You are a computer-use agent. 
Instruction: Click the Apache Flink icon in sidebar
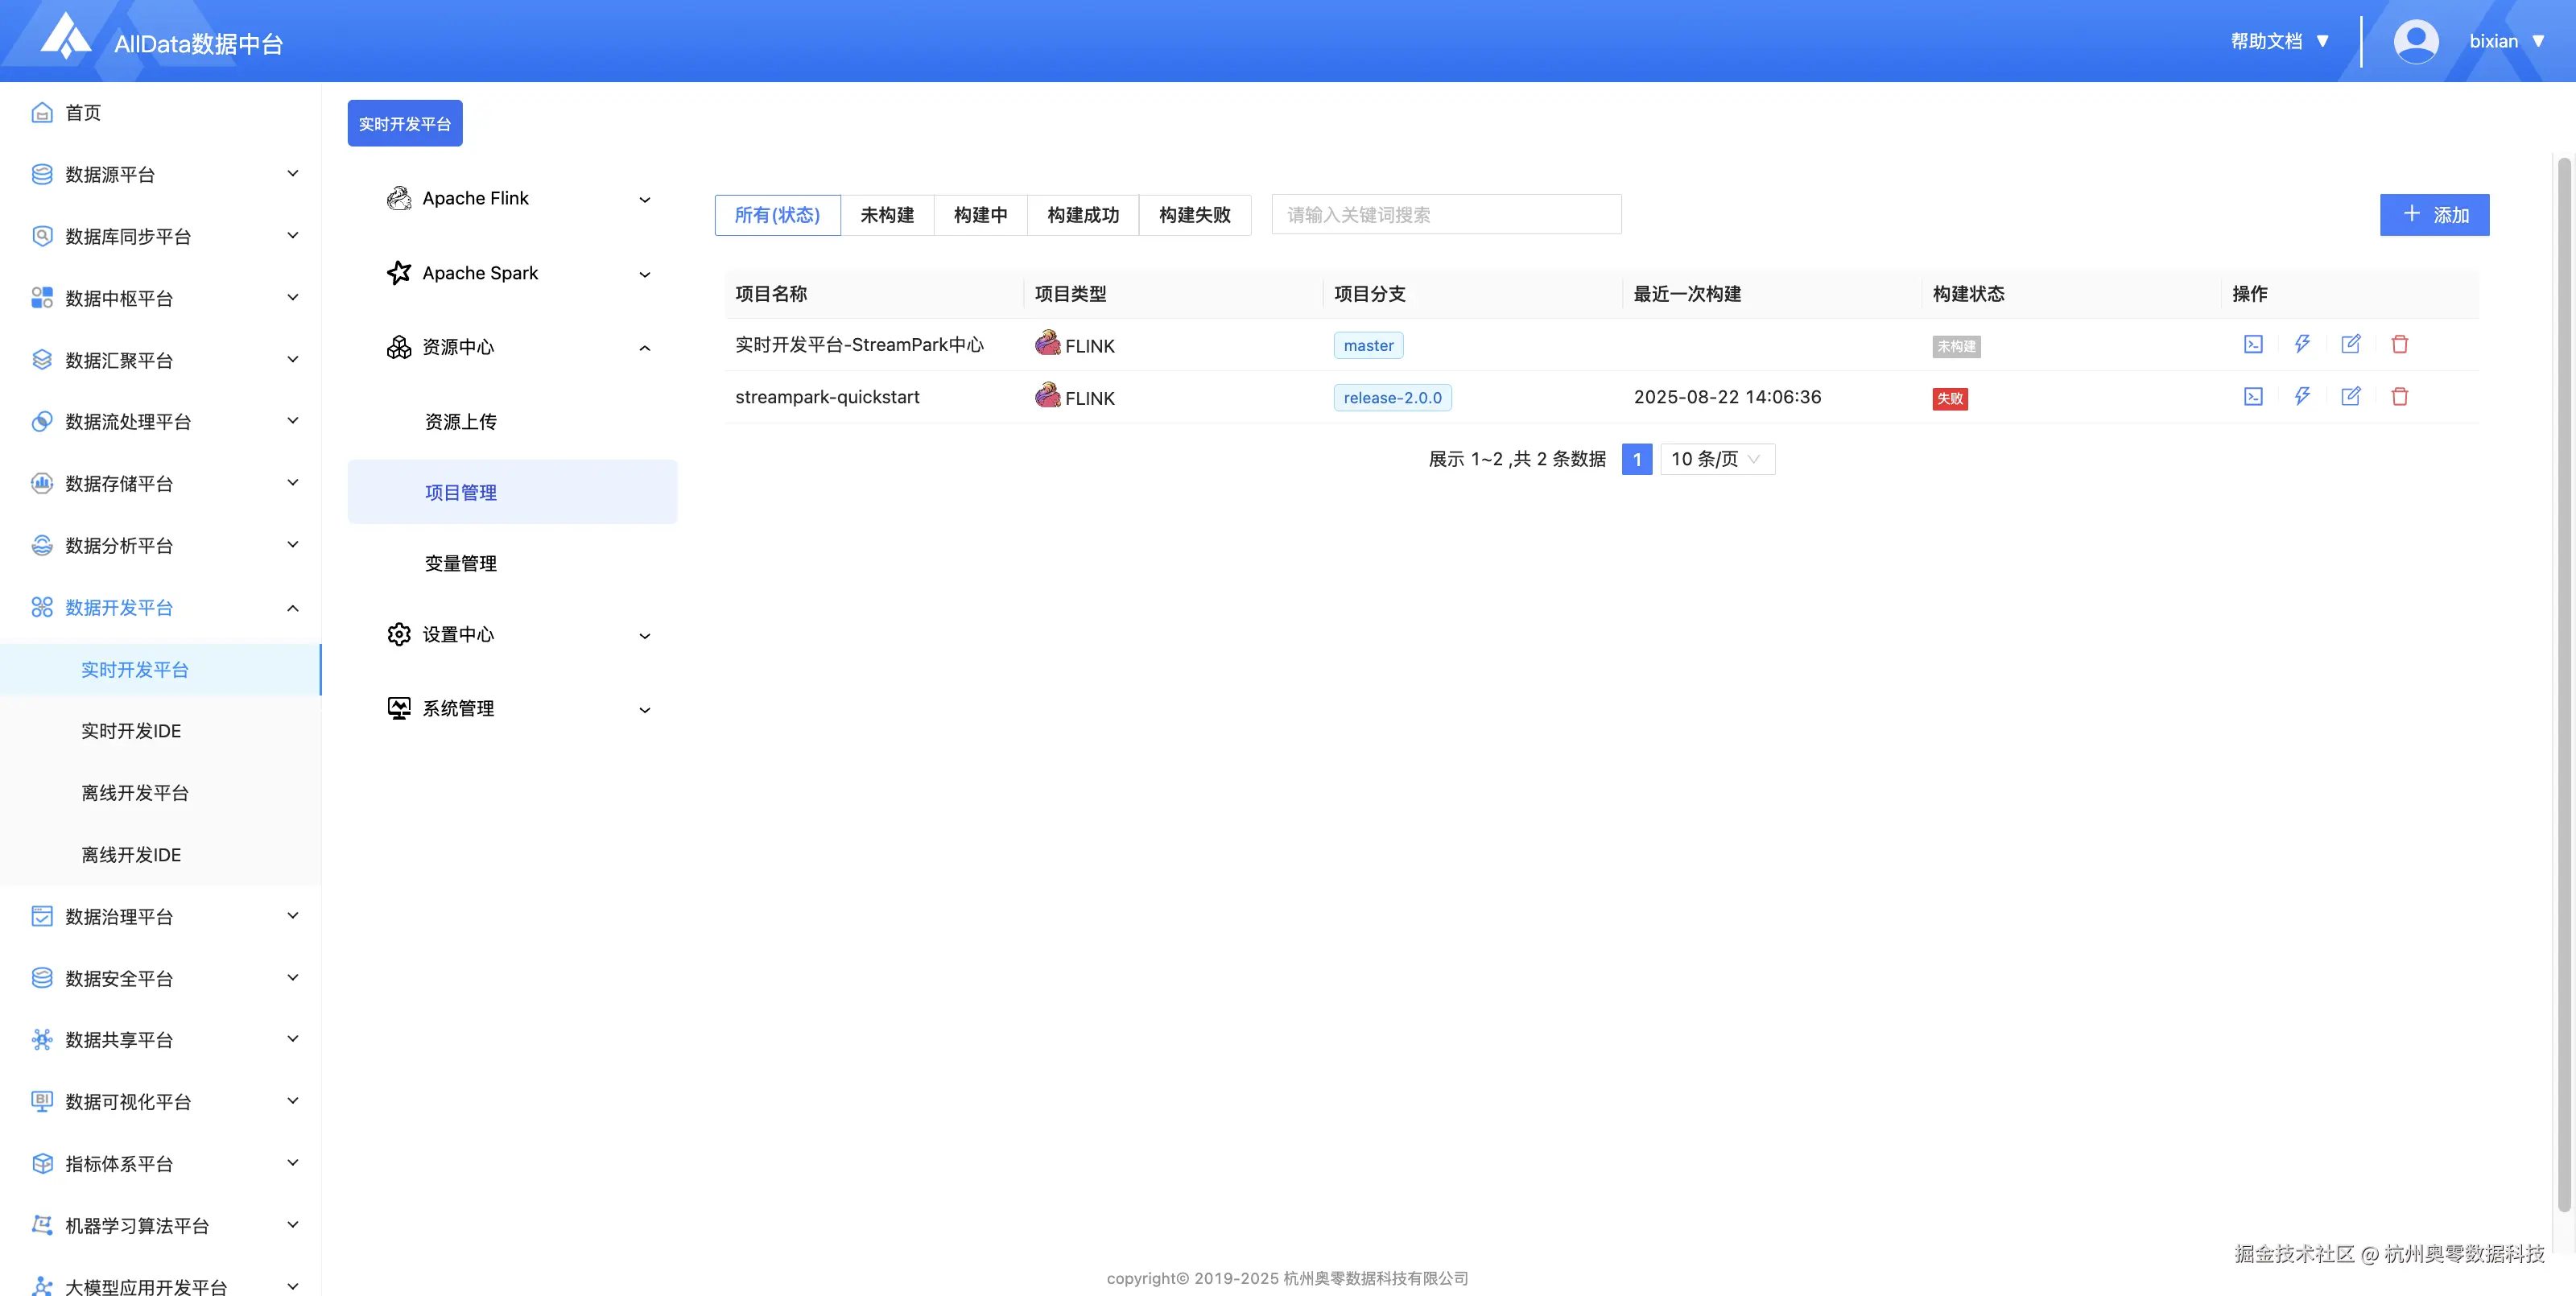[399, 197]
